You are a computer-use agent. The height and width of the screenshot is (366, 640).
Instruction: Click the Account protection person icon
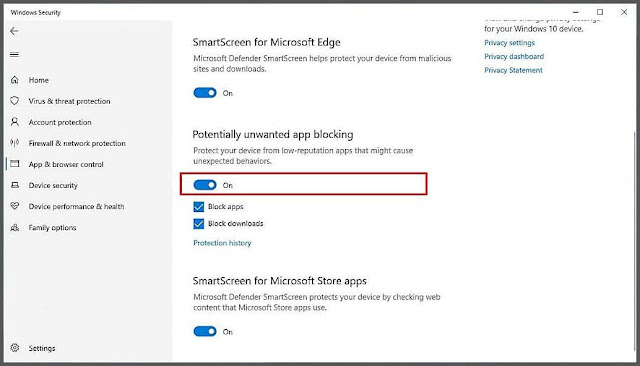(x=15, y=122)
